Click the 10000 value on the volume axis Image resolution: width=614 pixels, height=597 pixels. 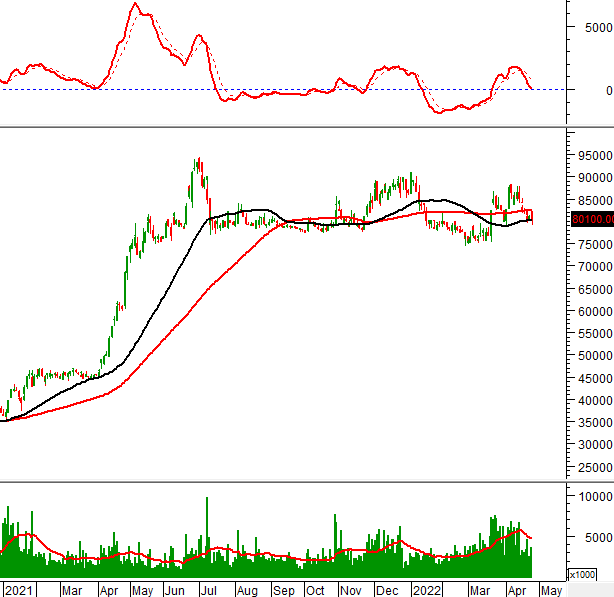tap(595, 497)
